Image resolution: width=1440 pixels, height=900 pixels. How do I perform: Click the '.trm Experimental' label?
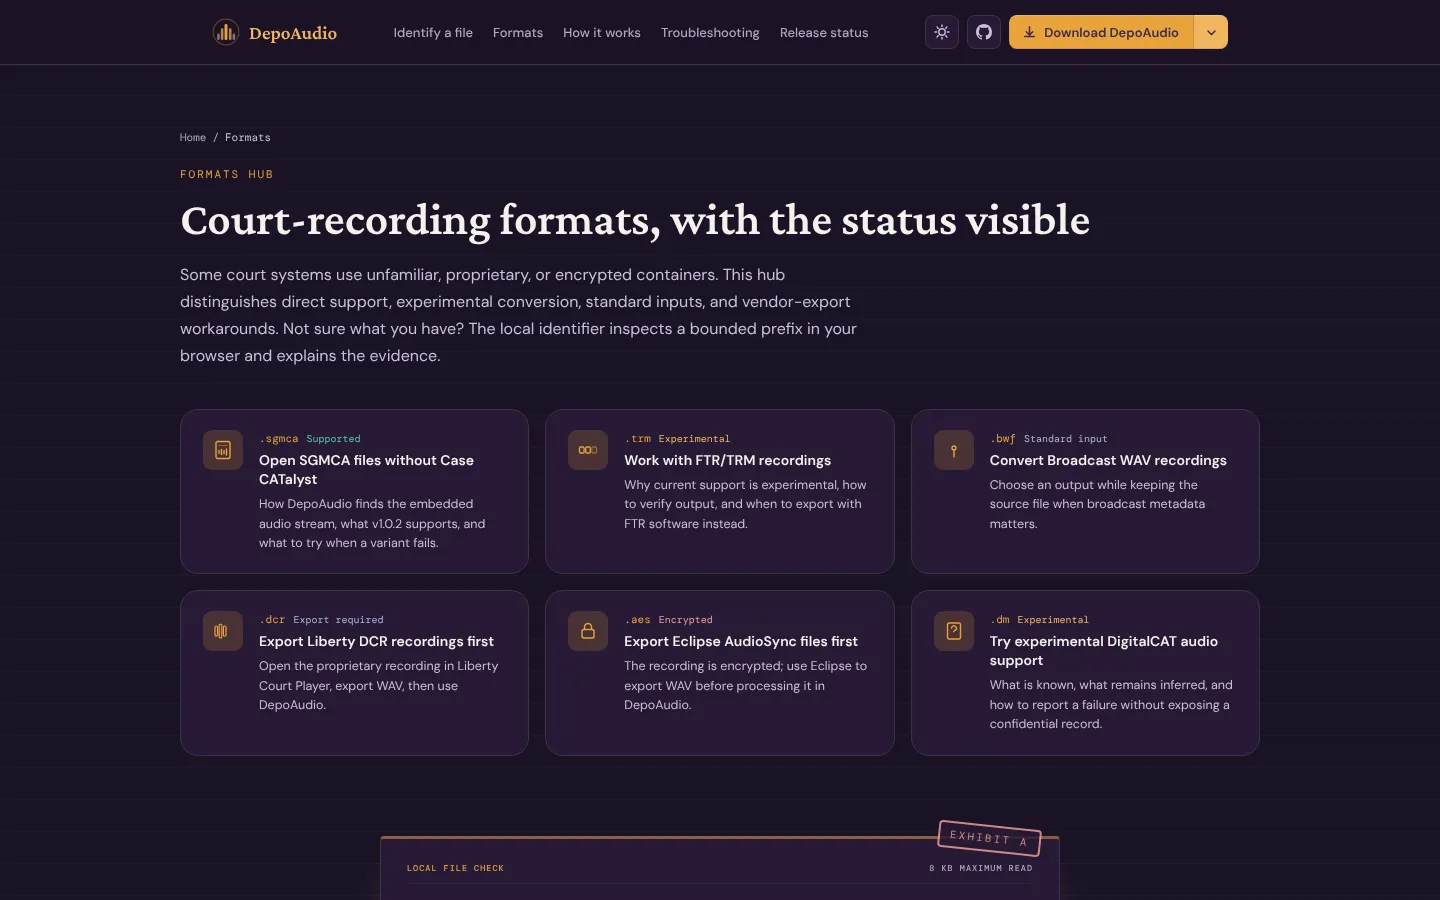click(677, 439)
